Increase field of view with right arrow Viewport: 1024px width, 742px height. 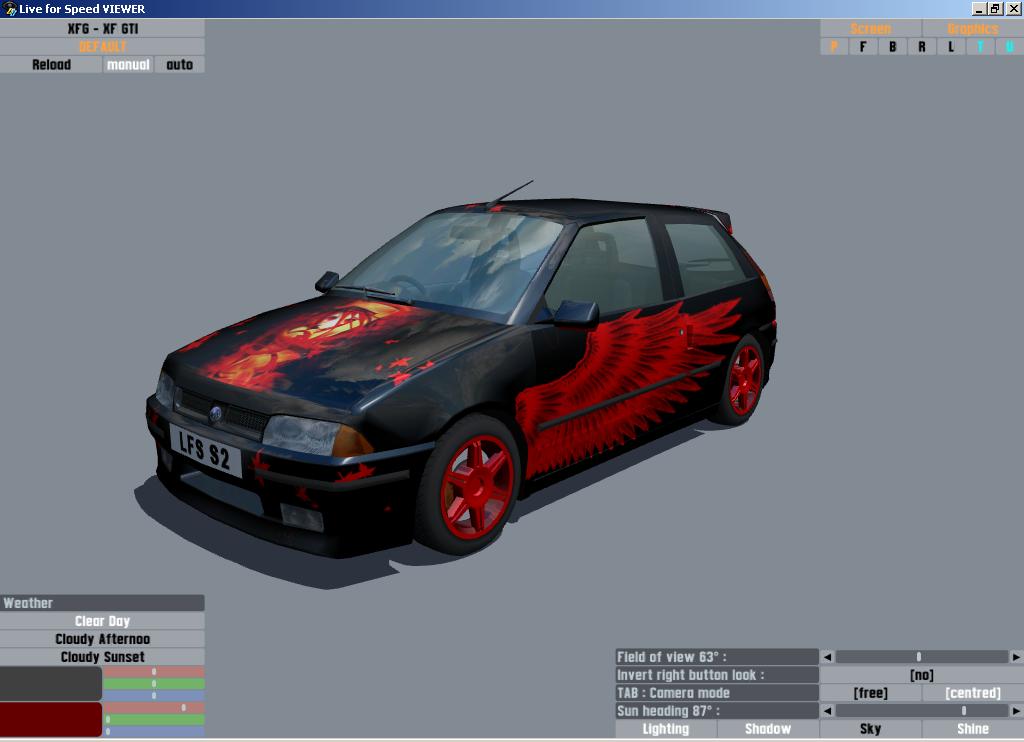pos(1016,657)
